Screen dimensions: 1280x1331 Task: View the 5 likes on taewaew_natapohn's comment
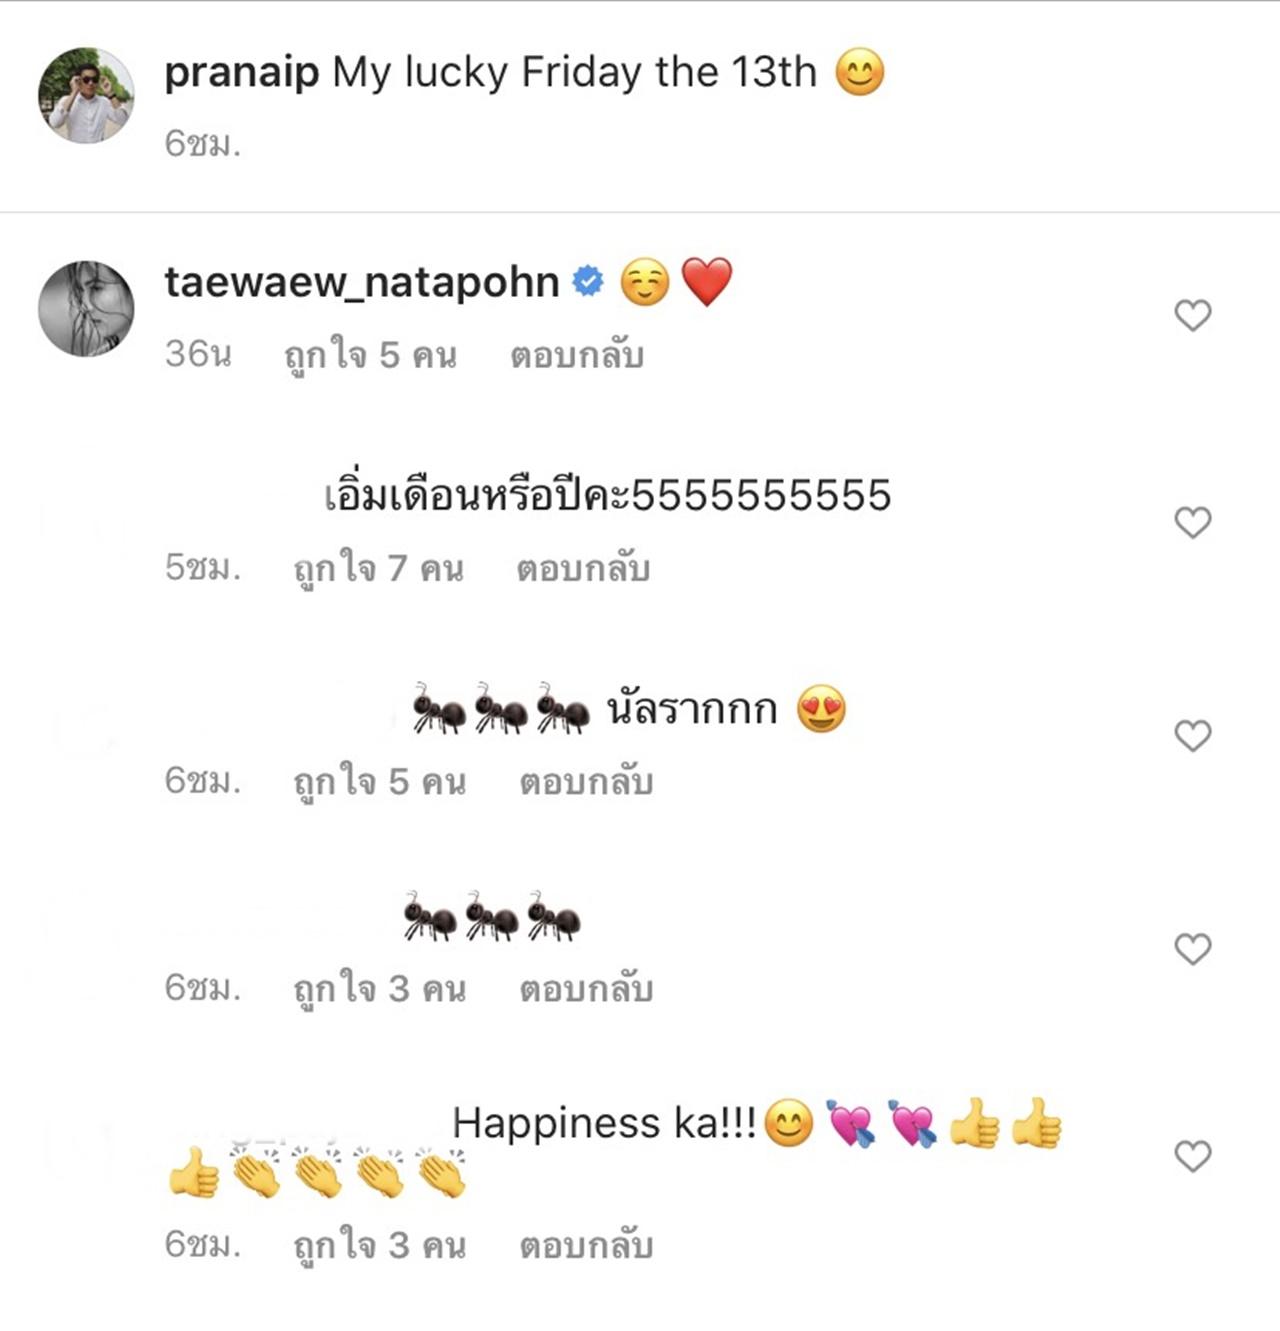[370, 355]
